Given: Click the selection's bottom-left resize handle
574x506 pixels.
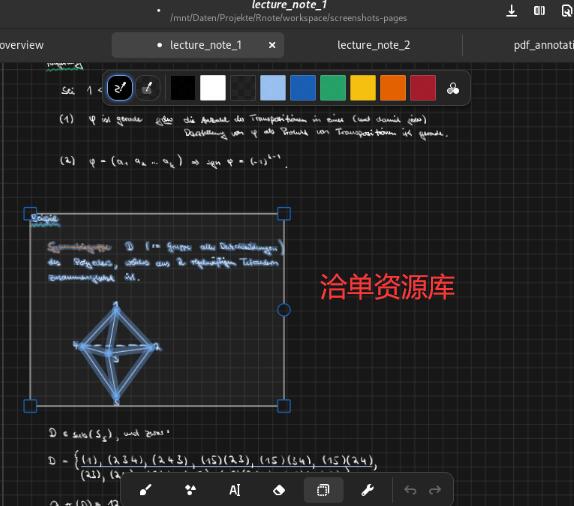Looking at the screenshot, I should pyautogui.click(x=30, y=406).
